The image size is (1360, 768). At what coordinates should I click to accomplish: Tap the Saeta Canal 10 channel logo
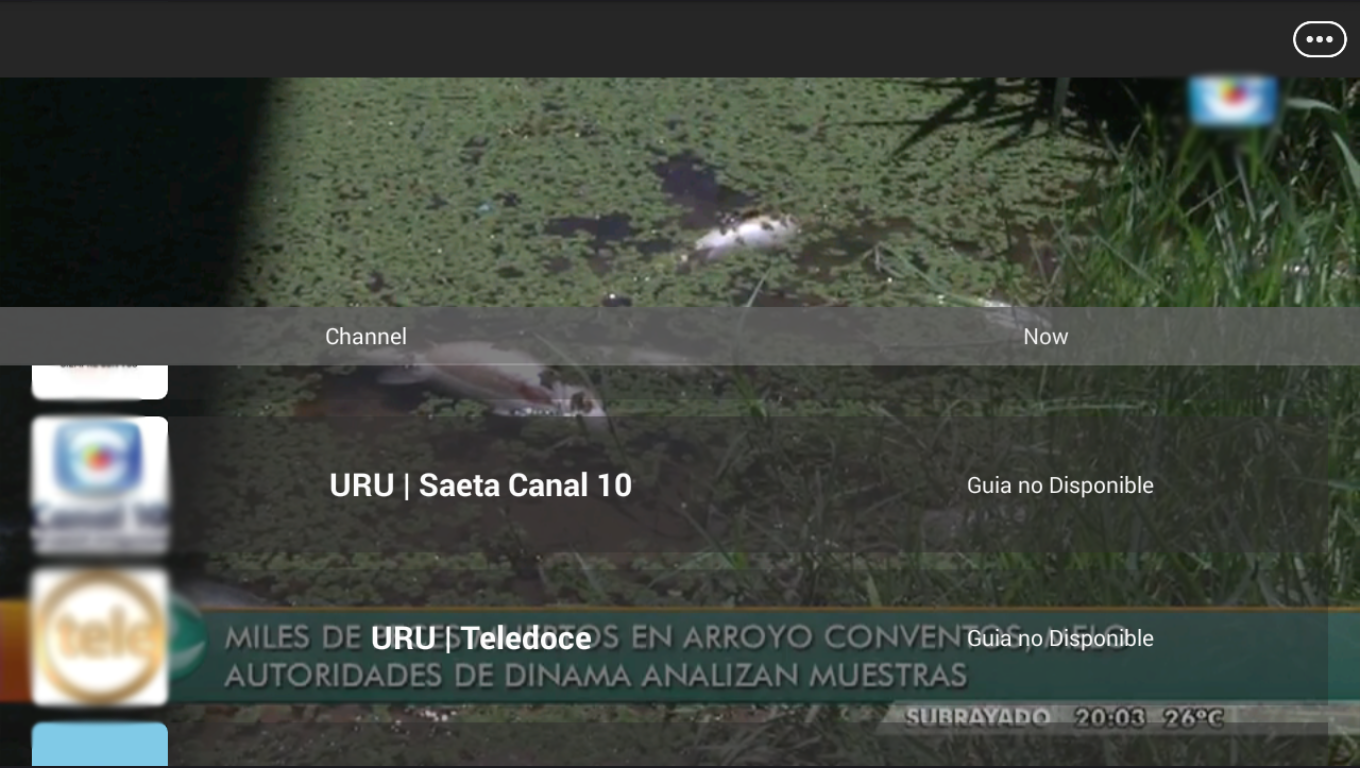(x=100, y=485)
